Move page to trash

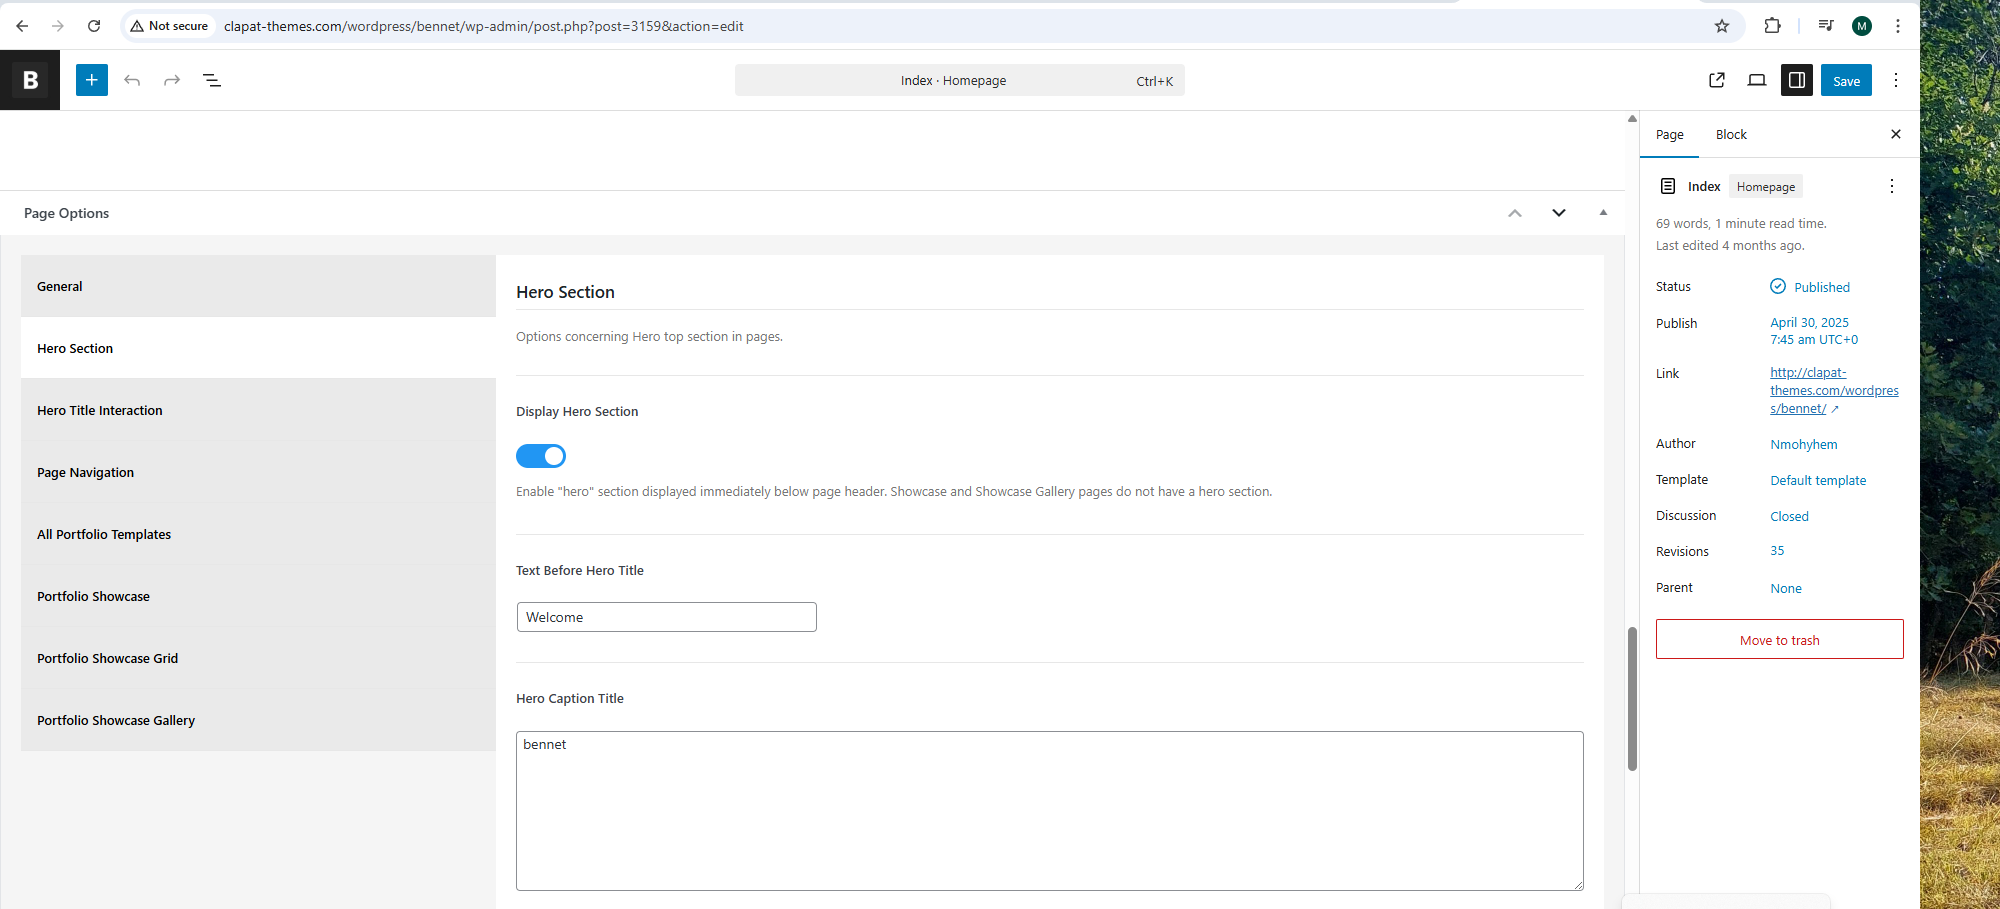1779,639
